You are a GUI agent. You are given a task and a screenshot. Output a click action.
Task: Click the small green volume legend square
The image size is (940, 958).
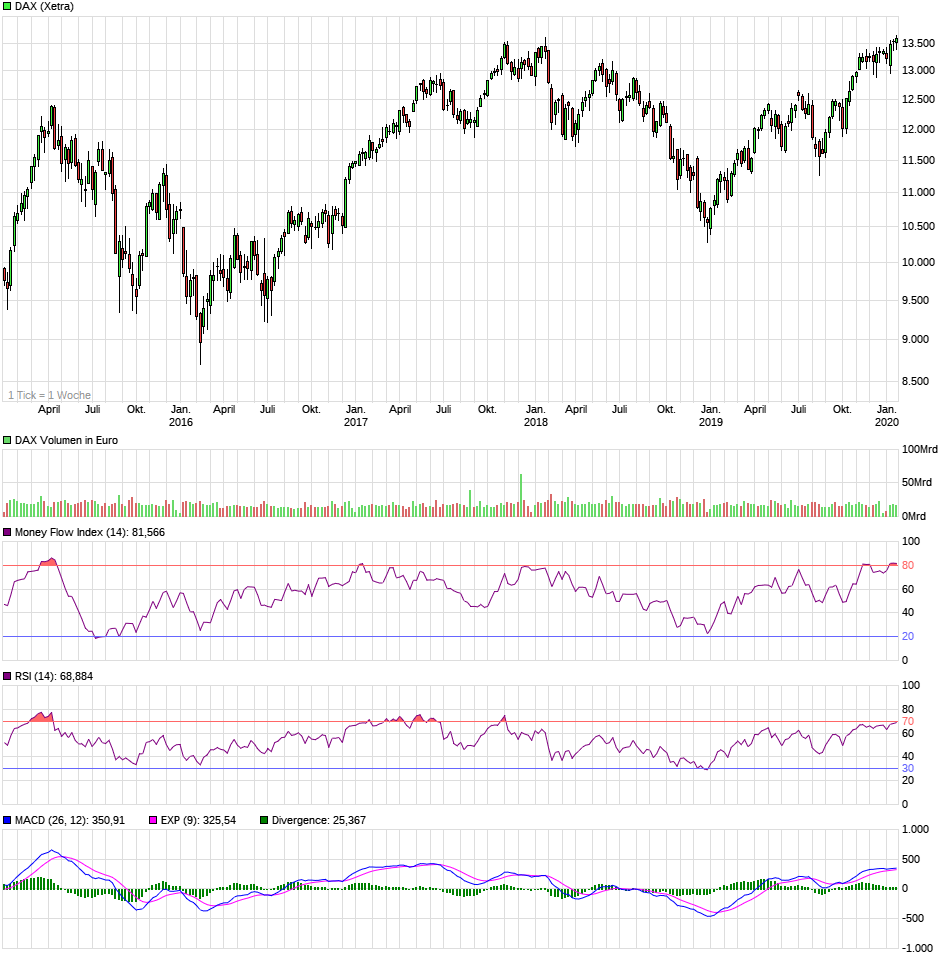[7, 438]
